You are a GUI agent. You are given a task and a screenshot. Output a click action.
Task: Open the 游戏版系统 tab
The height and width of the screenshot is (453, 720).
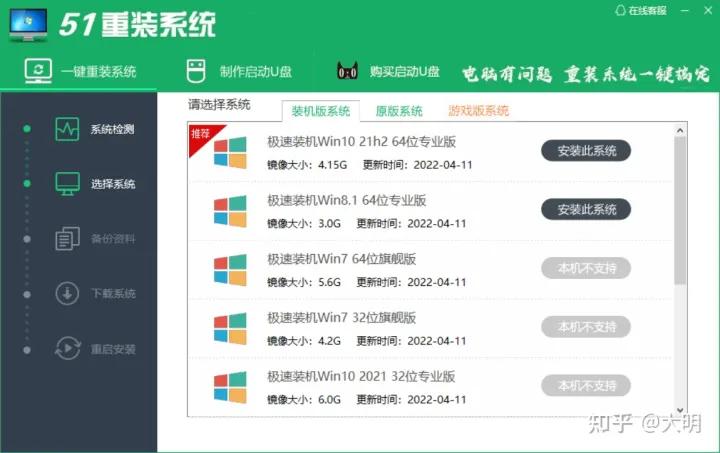[478, 111]
